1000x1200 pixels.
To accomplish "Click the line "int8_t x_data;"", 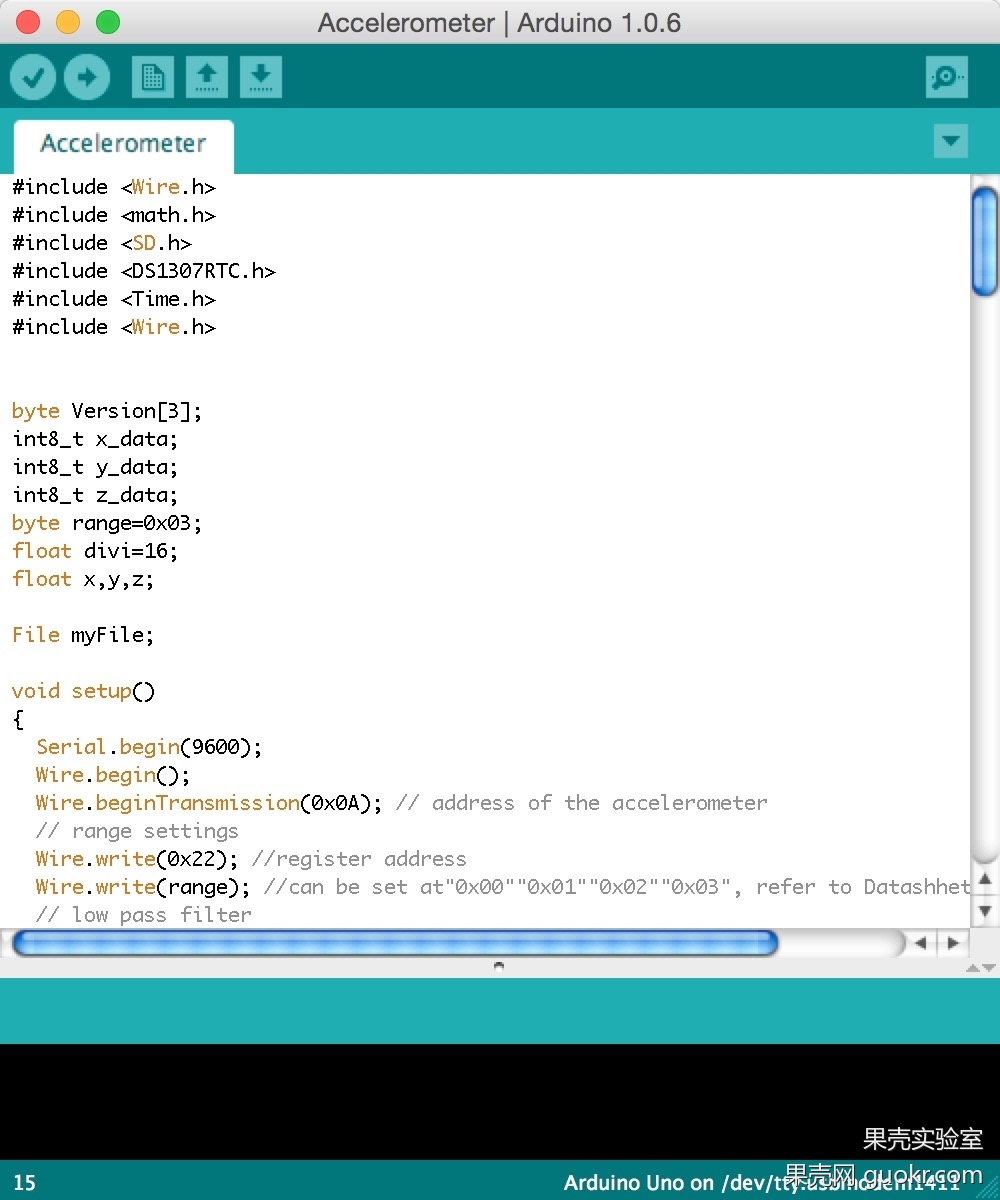I will tap(96, 439).
